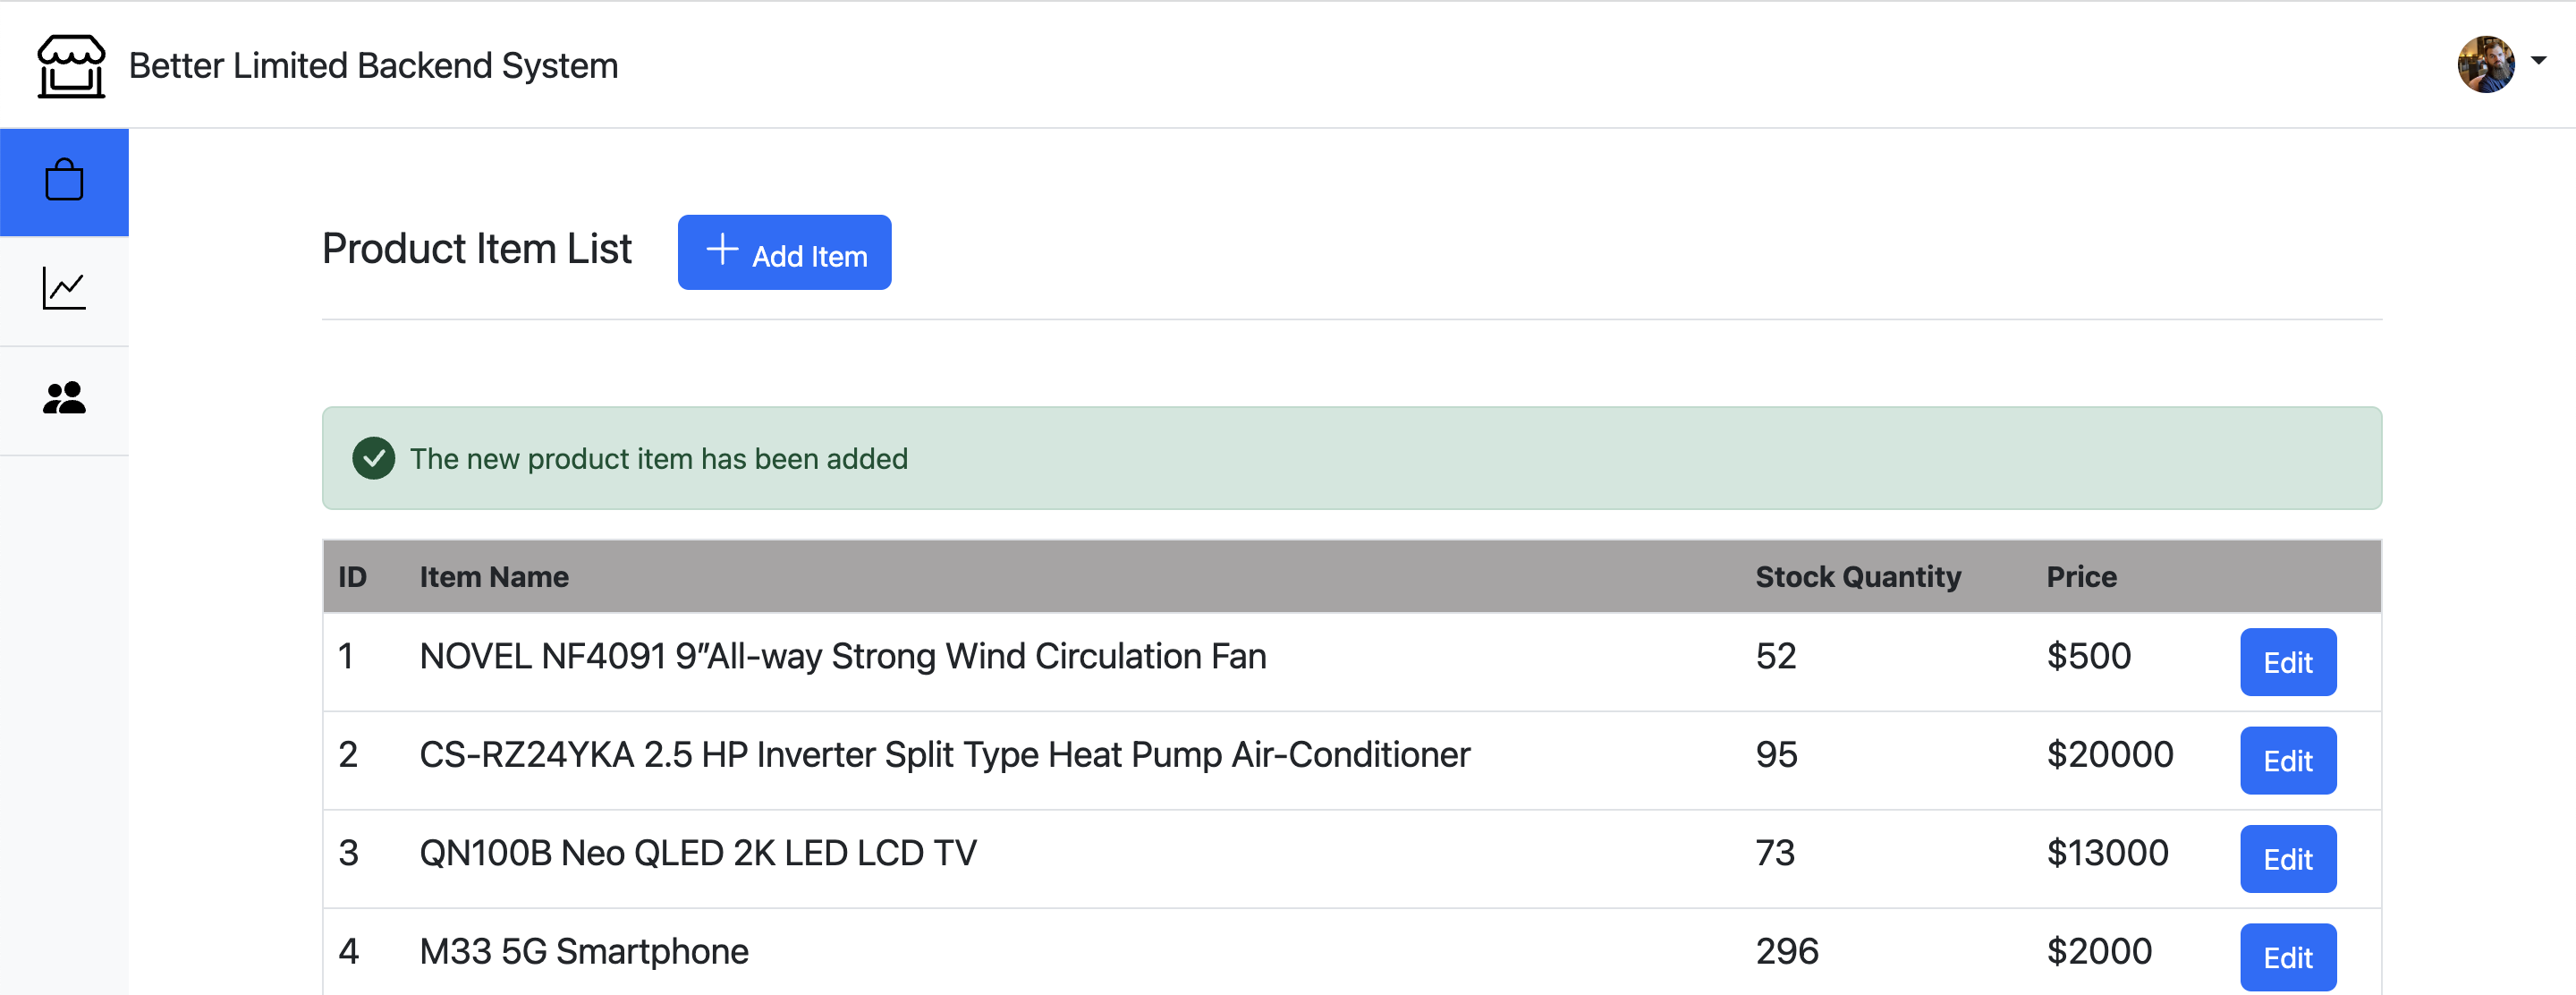Expand the profile dropdown caret

click(x=2538, y=61)
